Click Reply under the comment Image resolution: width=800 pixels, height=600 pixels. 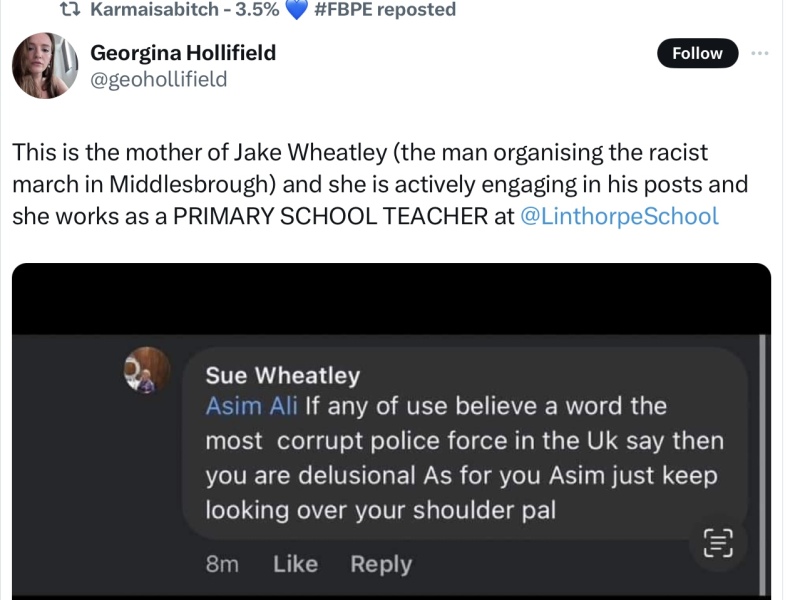coord(381,564)
